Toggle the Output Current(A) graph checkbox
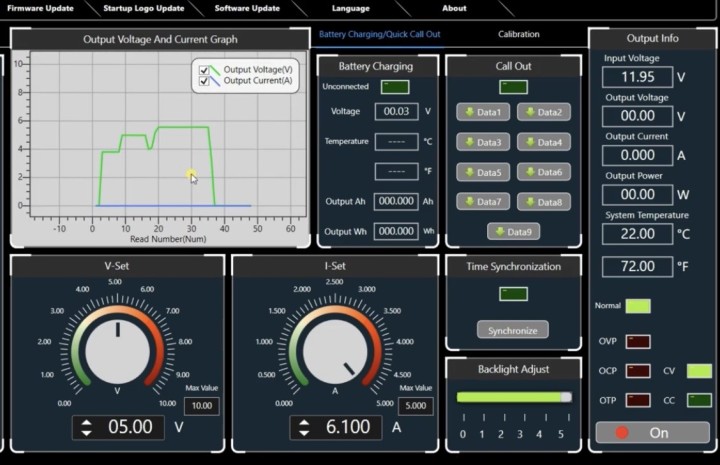720x465 pixels. [204, 81]
